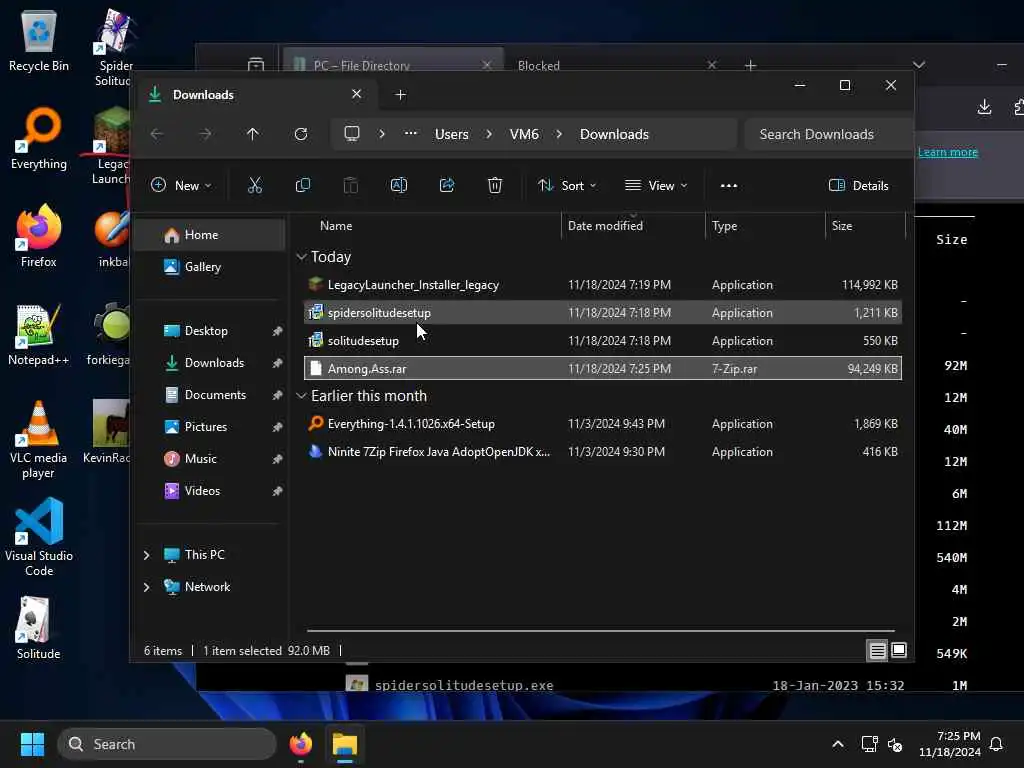Add a new File Explorer tab
Screen dimensions: 1024x768
click(400, 95)
